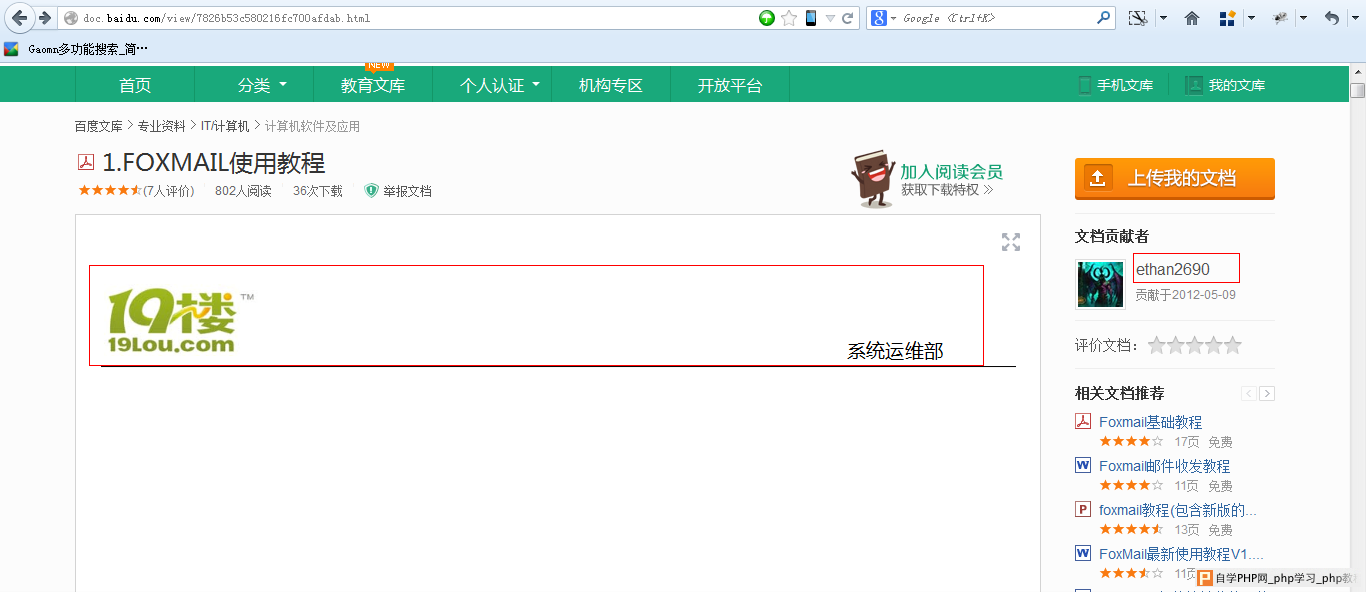
Task: Open 我的文库 in the navigation bar
Action: 1237,86
